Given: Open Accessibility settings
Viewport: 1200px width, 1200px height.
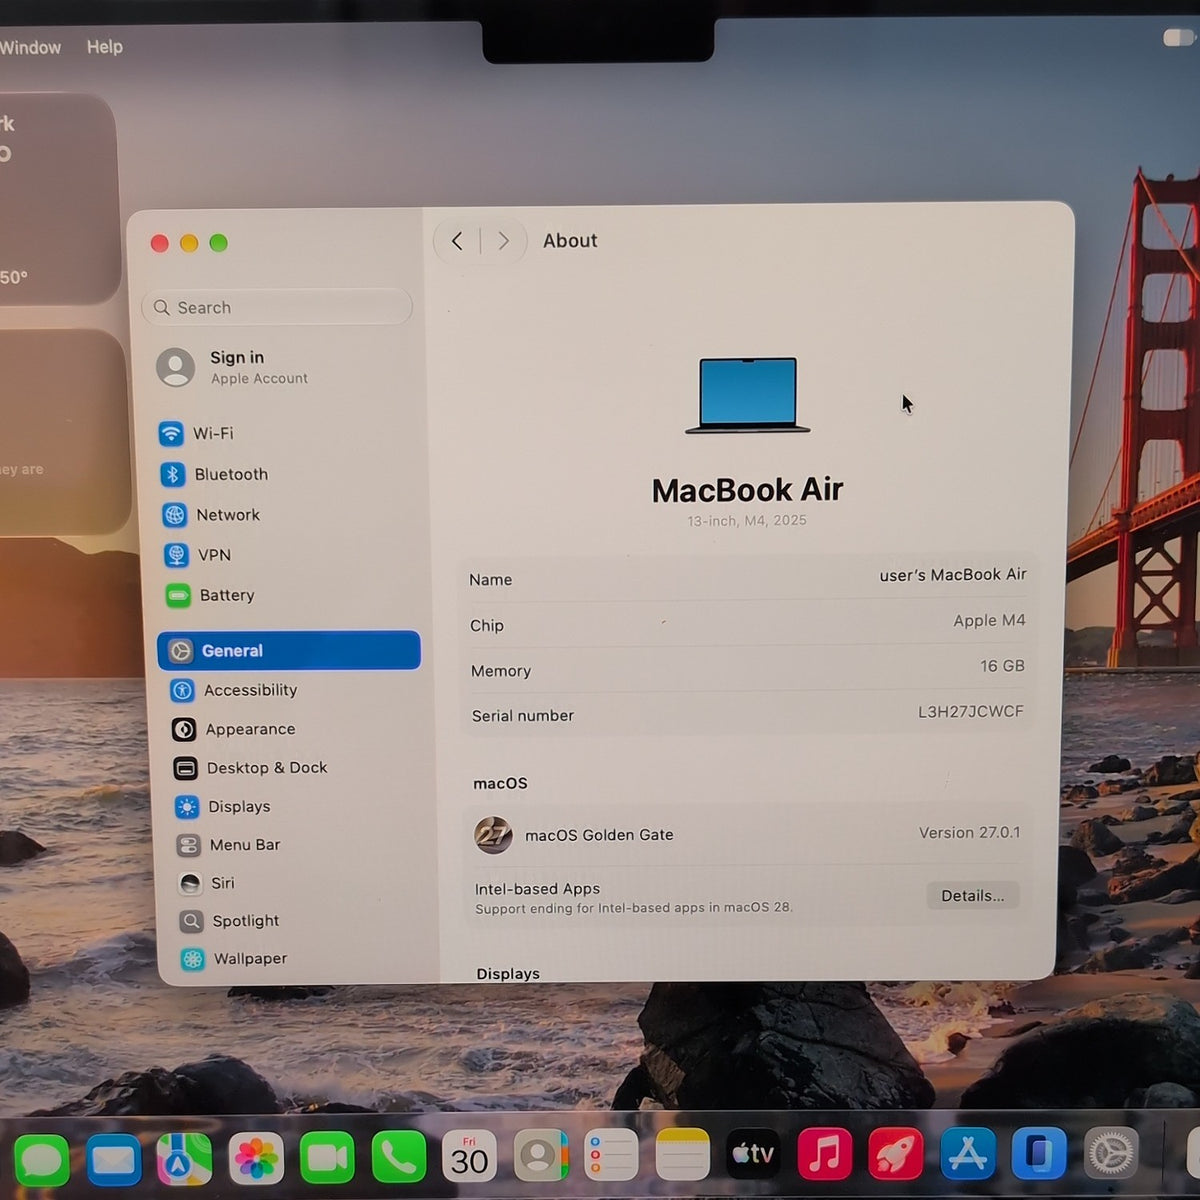Looking at the screenshot, I should click(234, 690).
